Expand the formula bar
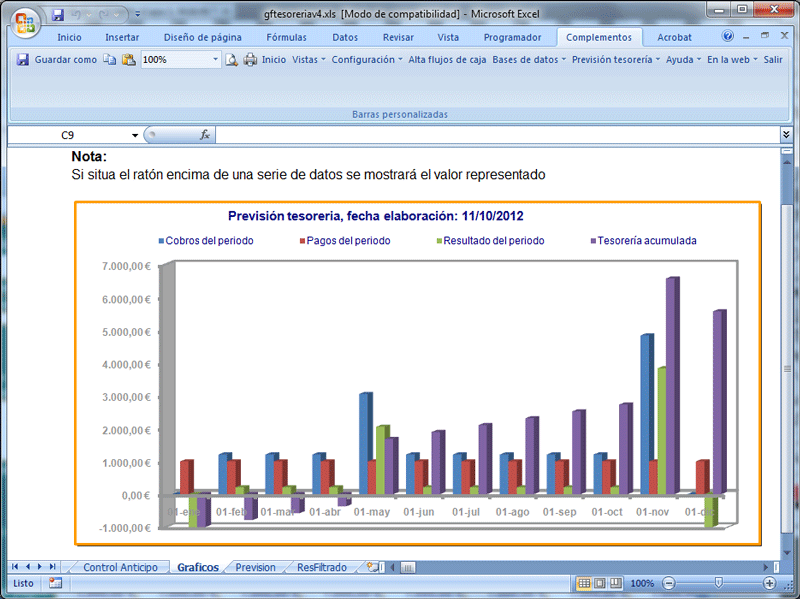This screenshot has width=800, height=599. coord(786,135)
